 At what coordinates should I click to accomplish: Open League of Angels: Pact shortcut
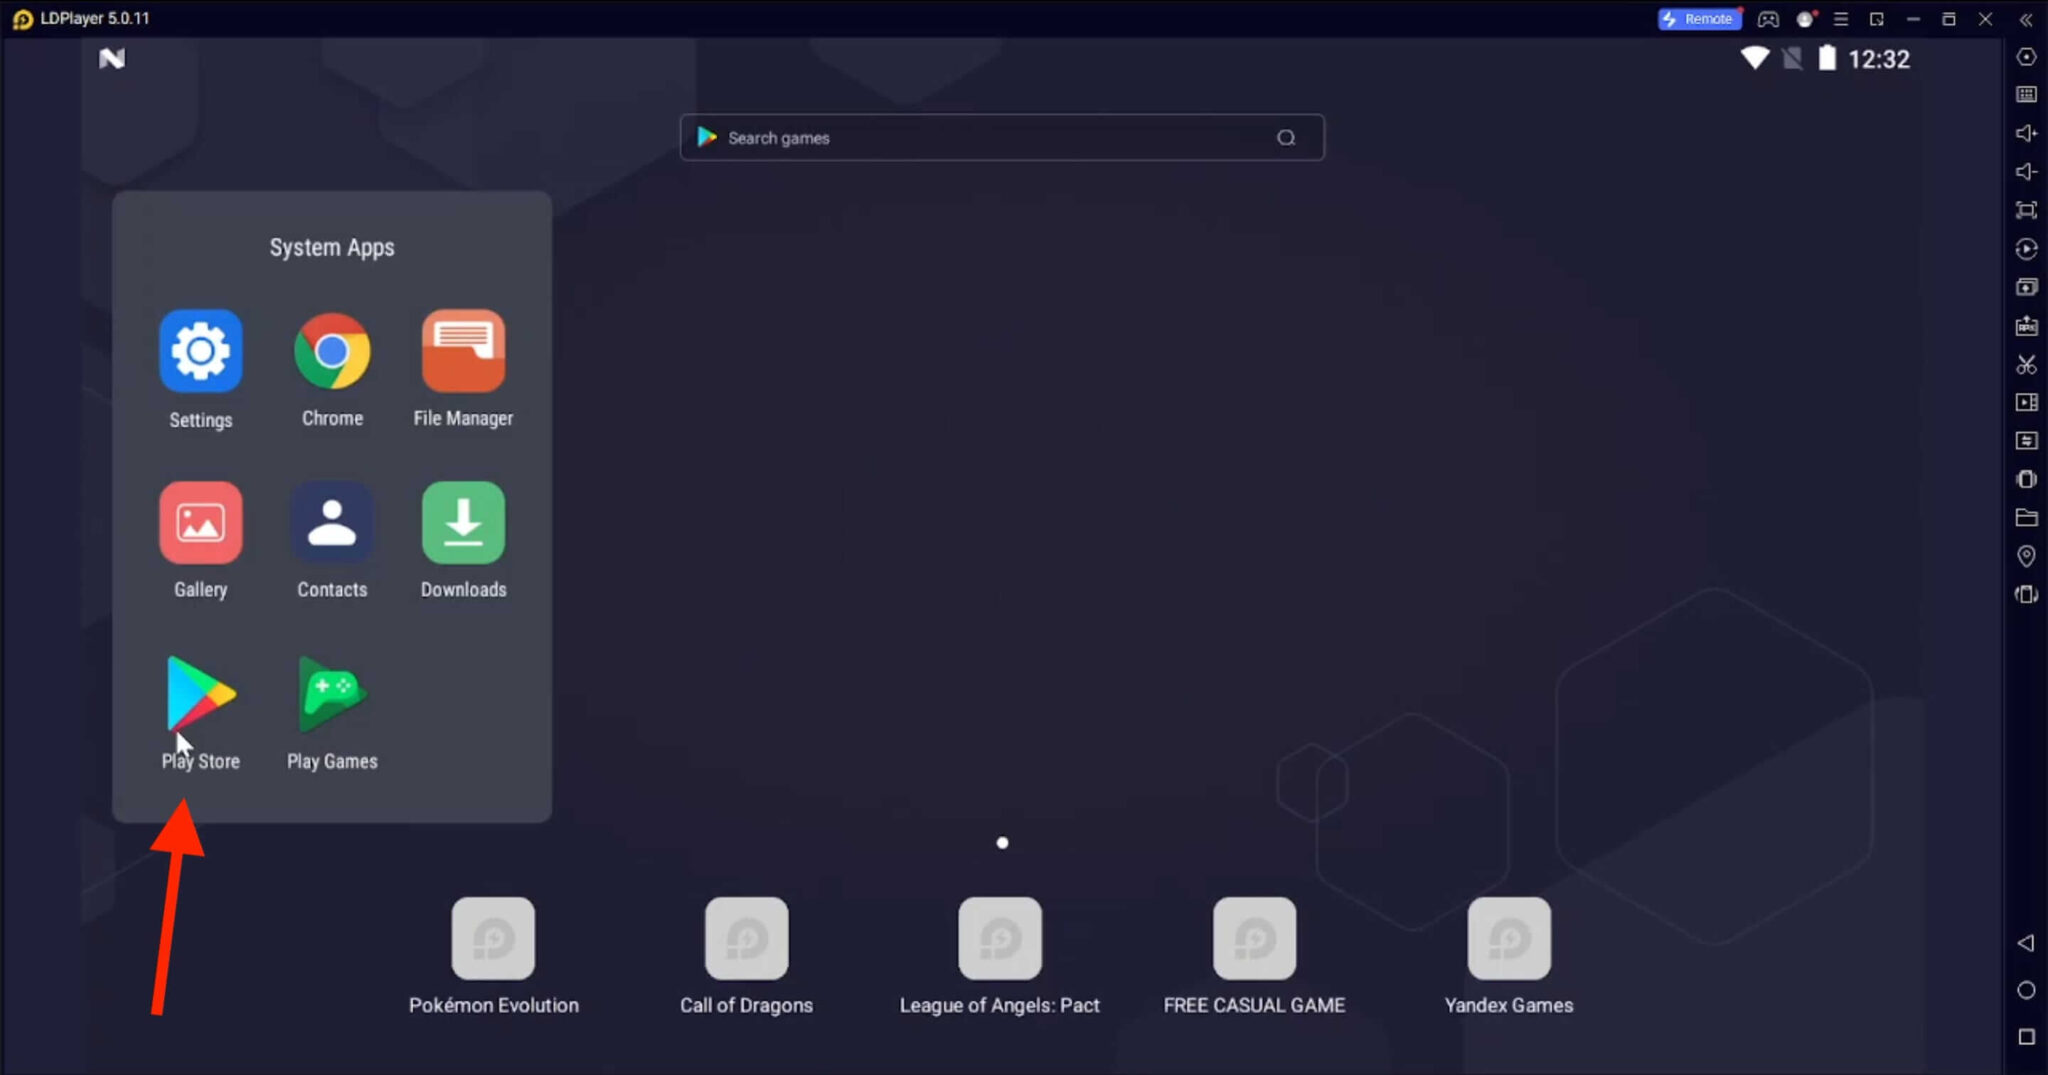point(1000,938)
